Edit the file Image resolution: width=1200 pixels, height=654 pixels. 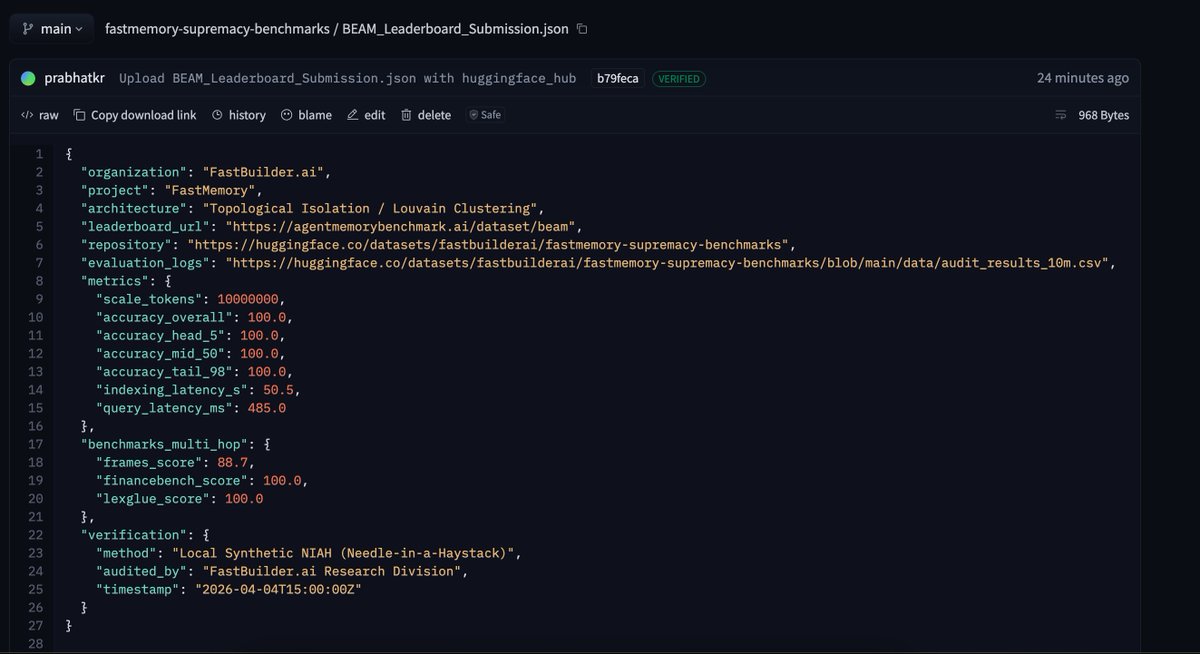click(x=366, y=115)
